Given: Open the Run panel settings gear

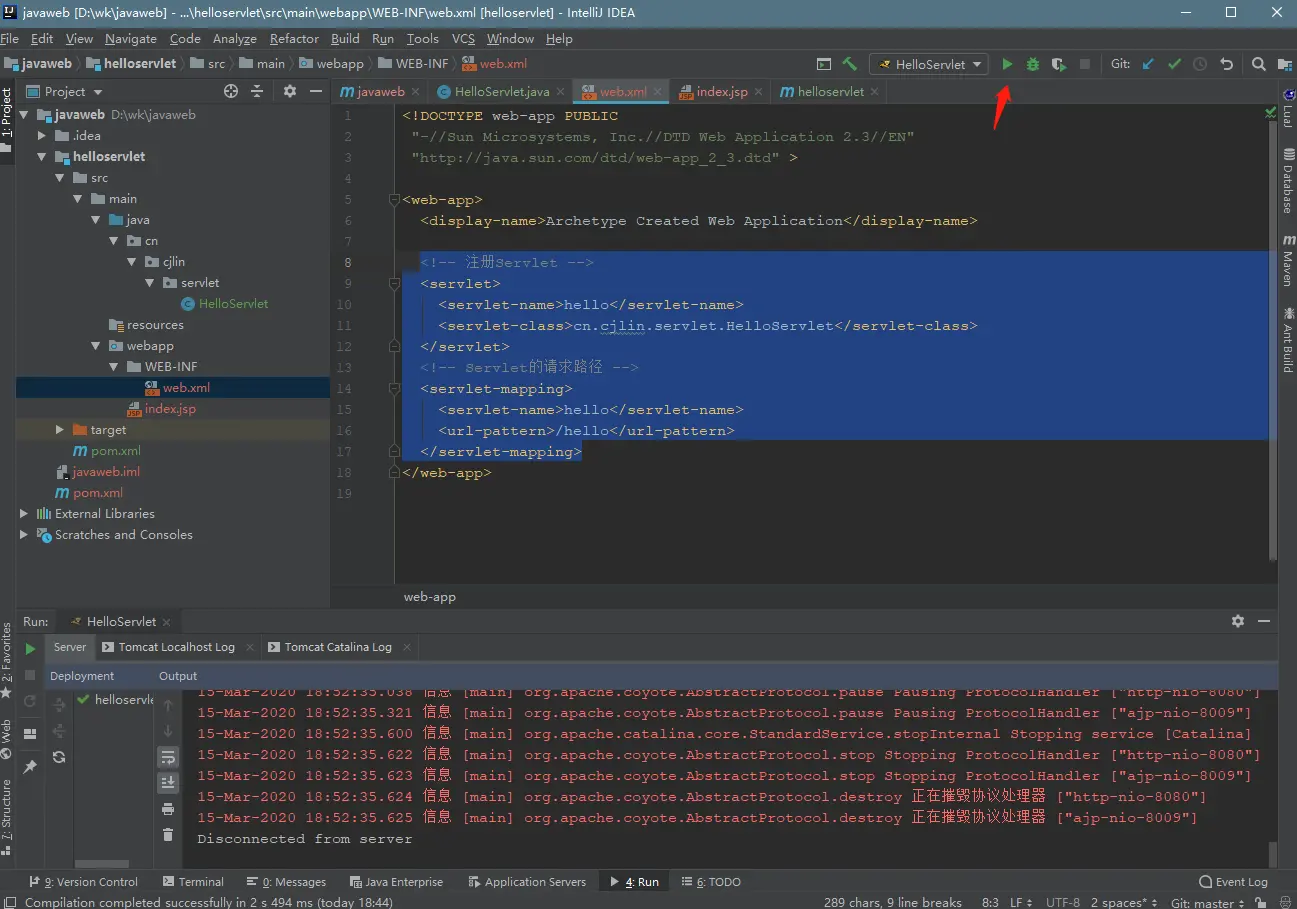Looking at the screenshot, I should 1238,621.
